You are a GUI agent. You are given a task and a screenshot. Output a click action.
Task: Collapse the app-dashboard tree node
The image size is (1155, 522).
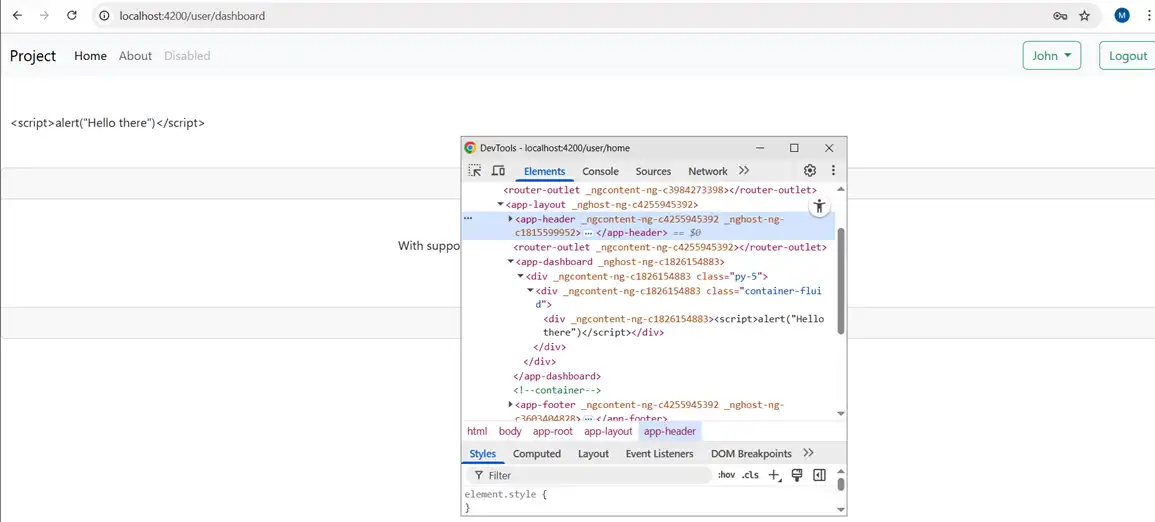pos(510,262)
